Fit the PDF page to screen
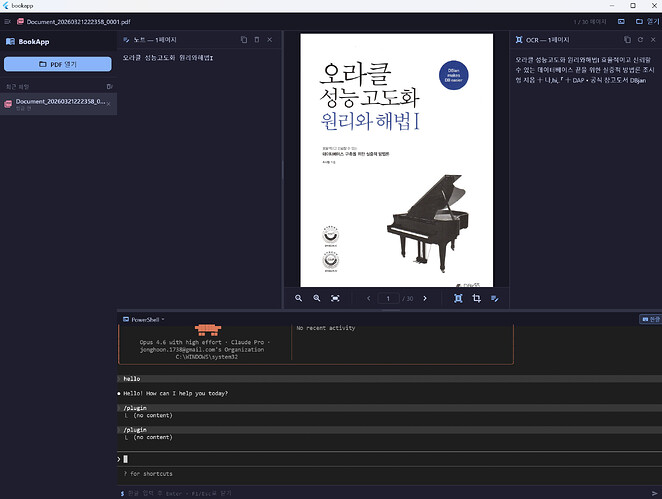Screen dimensions: 662x499 click(335, 298)
